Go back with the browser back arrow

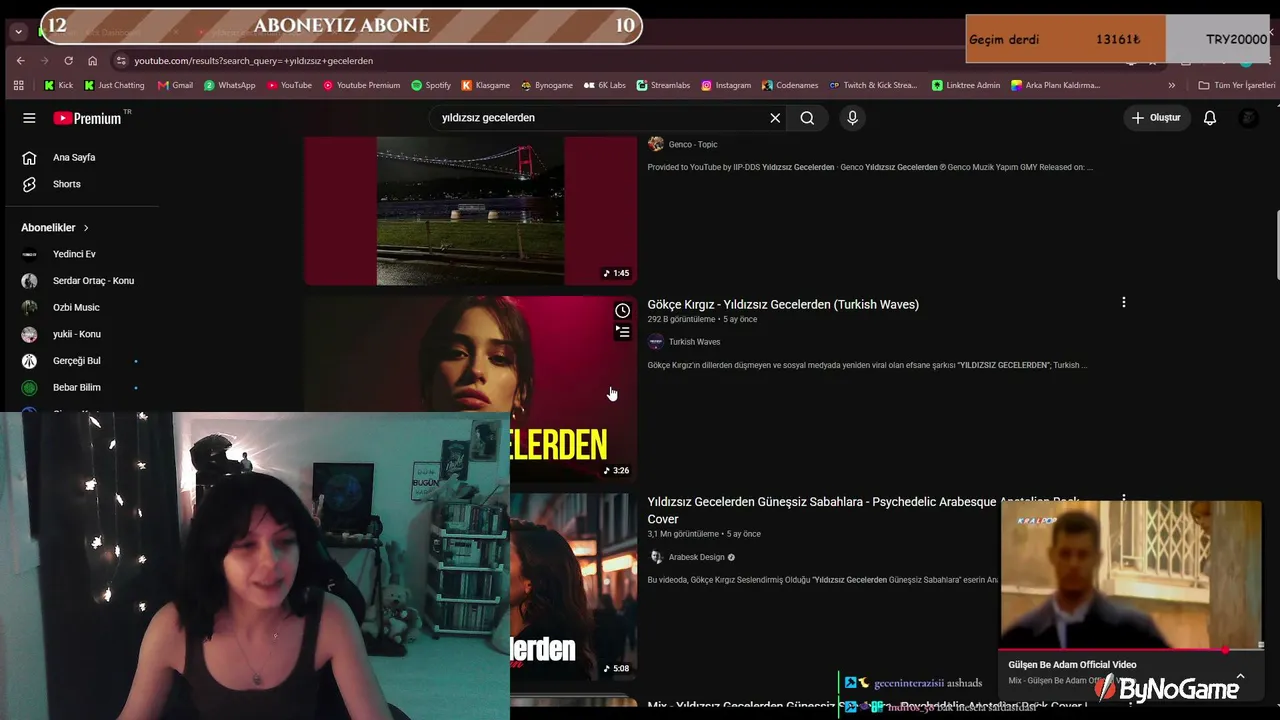(20, 61)
